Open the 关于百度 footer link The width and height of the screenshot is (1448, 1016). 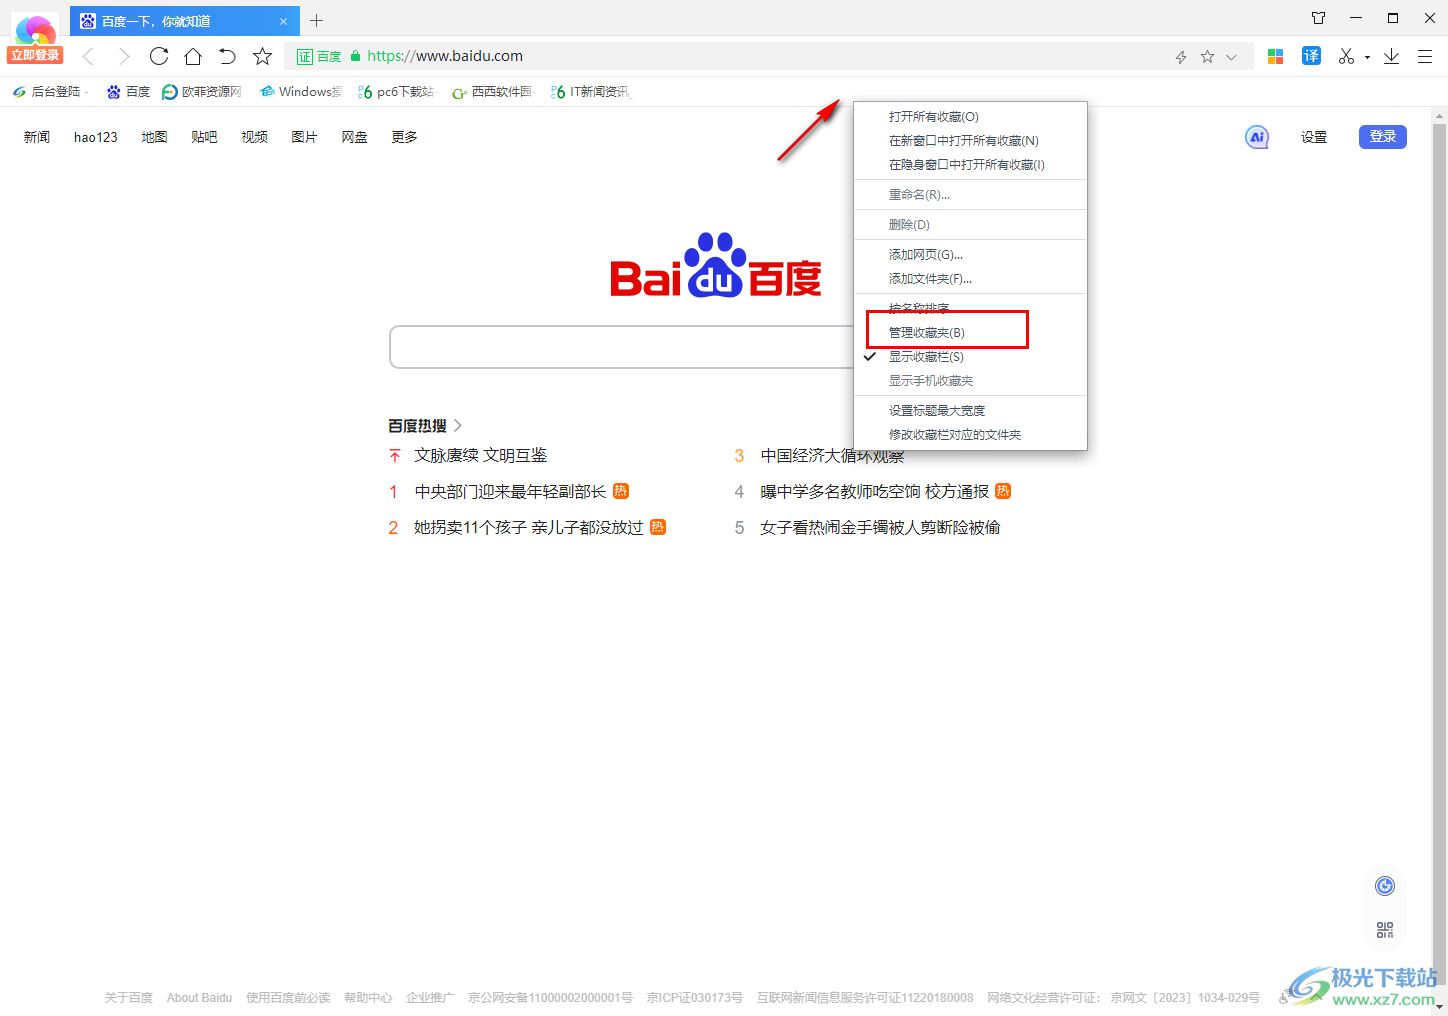129,998
